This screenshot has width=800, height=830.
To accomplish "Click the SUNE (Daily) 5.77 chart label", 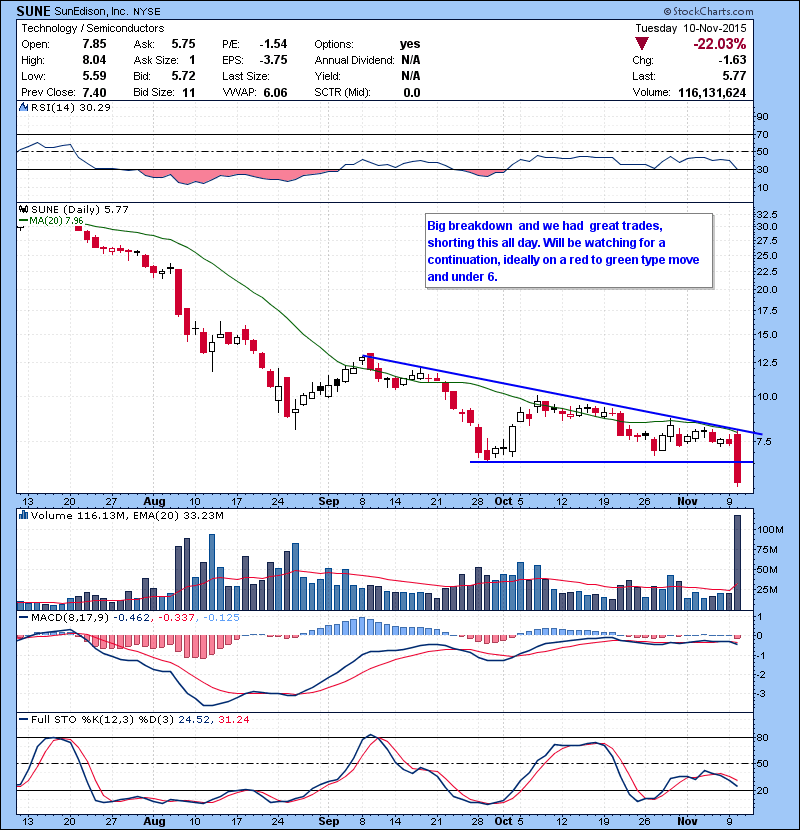I will (80, 210).
